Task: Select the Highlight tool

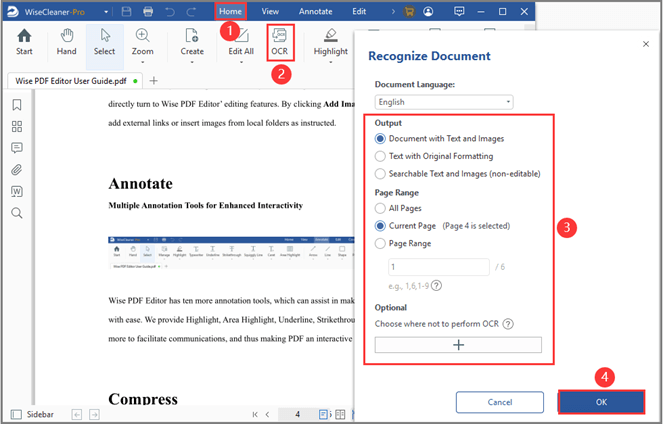Action: coord(331,42)
